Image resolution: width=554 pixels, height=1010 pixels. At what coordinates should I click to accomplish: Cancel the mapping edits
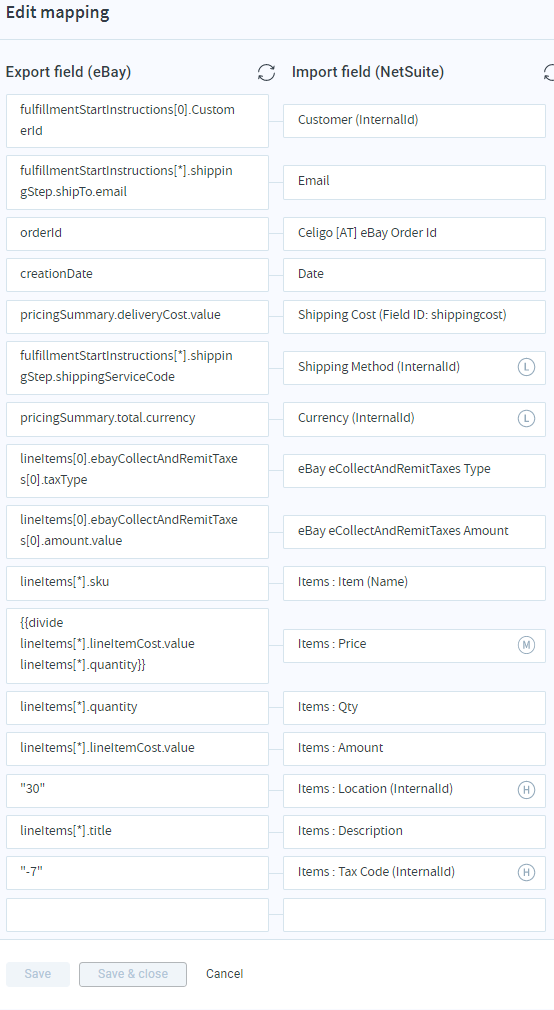click(224, 974)
